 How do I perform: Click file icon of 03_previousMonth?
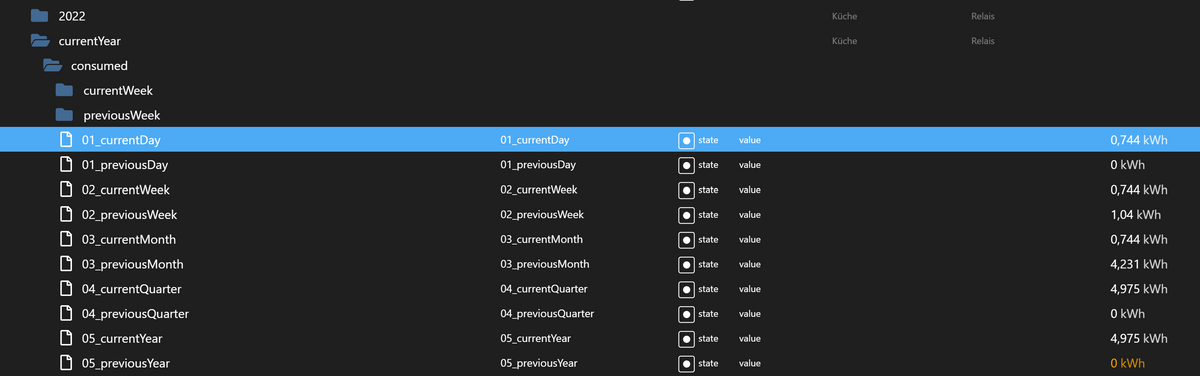coord(67,264)
